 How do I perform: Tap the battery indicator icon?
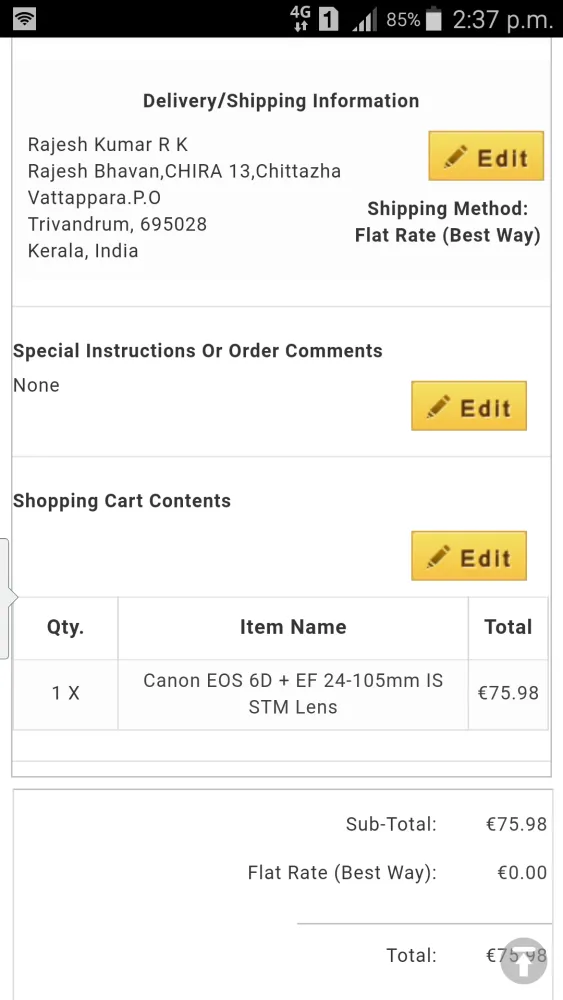(x=434, y=19)
